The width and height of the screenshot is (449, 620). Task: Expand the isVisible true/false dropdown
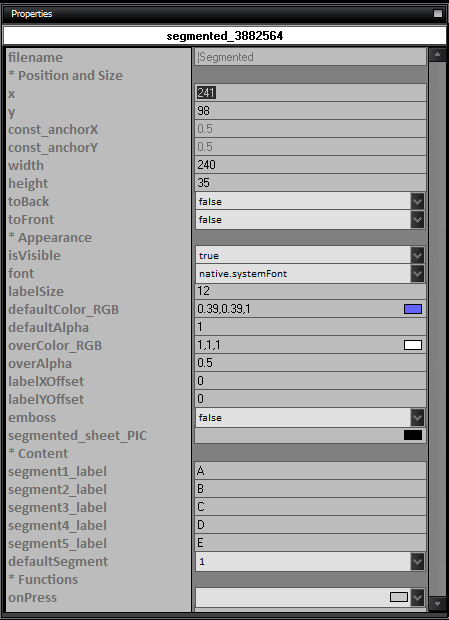tap(417, 255)
